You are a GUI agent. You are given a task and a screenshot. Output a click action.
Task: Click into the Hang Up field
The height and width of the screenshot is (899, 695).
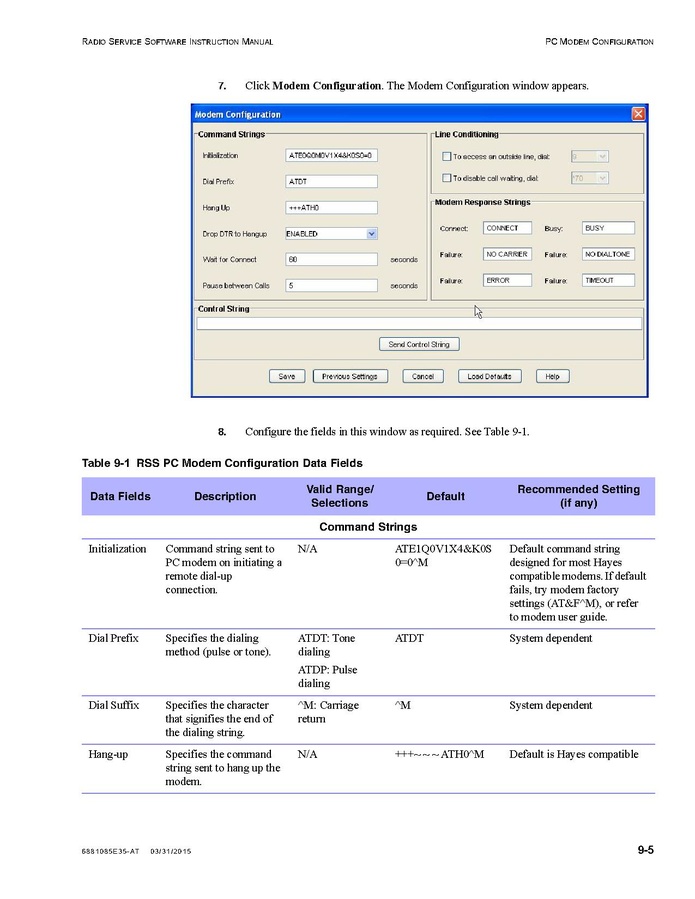[x=331, y=208]
